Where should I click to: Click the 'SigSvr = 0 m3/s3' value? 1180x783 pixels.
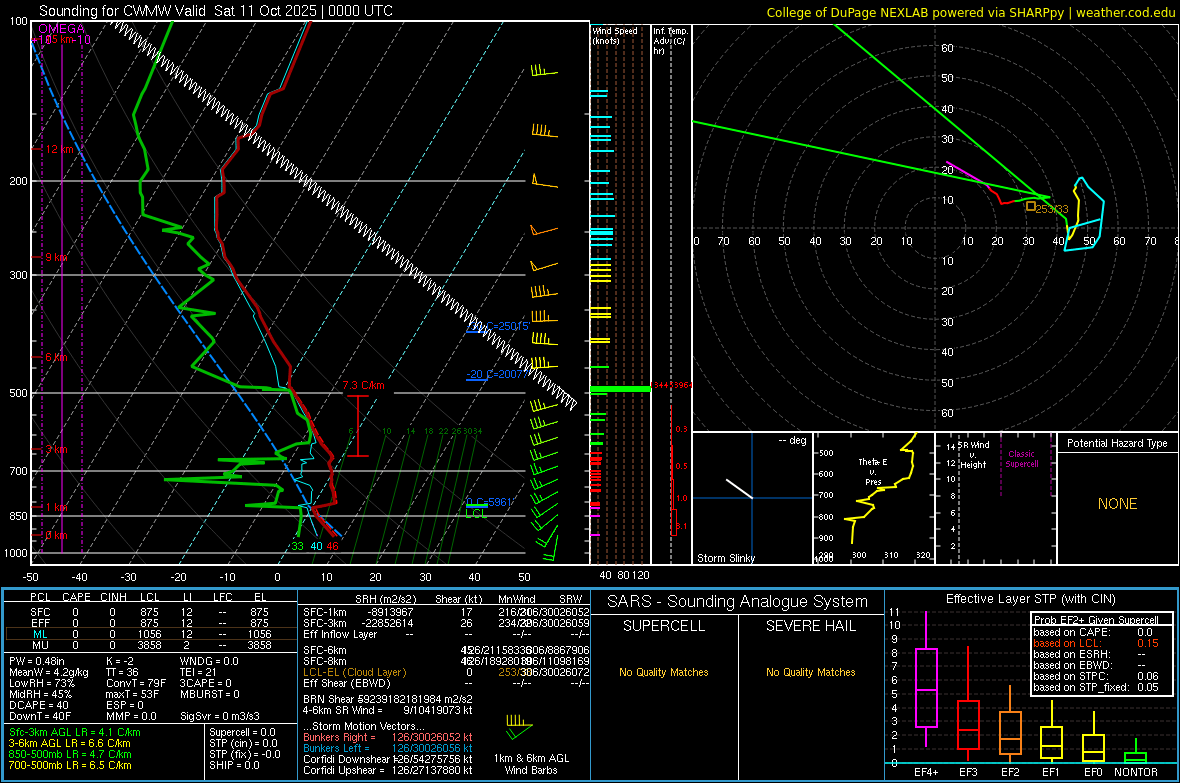(220, 716)
